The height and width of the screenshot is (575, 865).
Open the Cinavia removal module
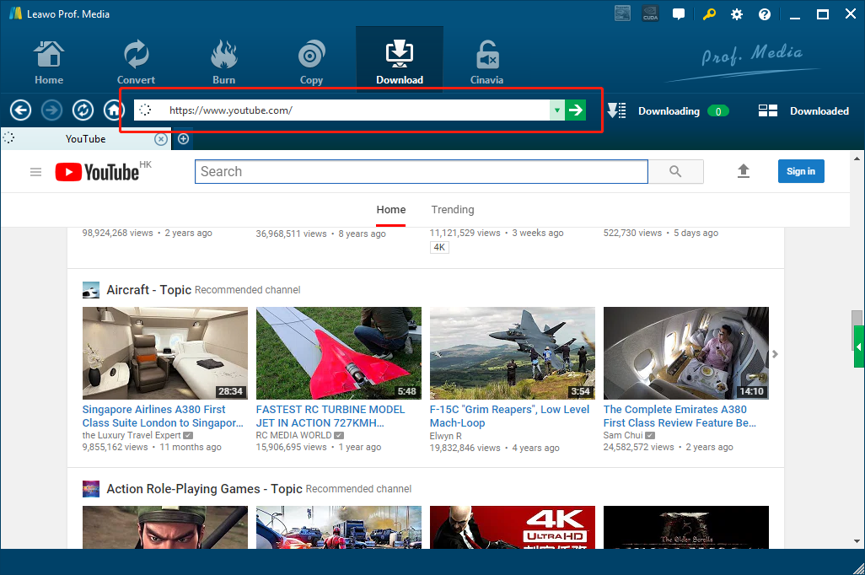pos(487,62)
